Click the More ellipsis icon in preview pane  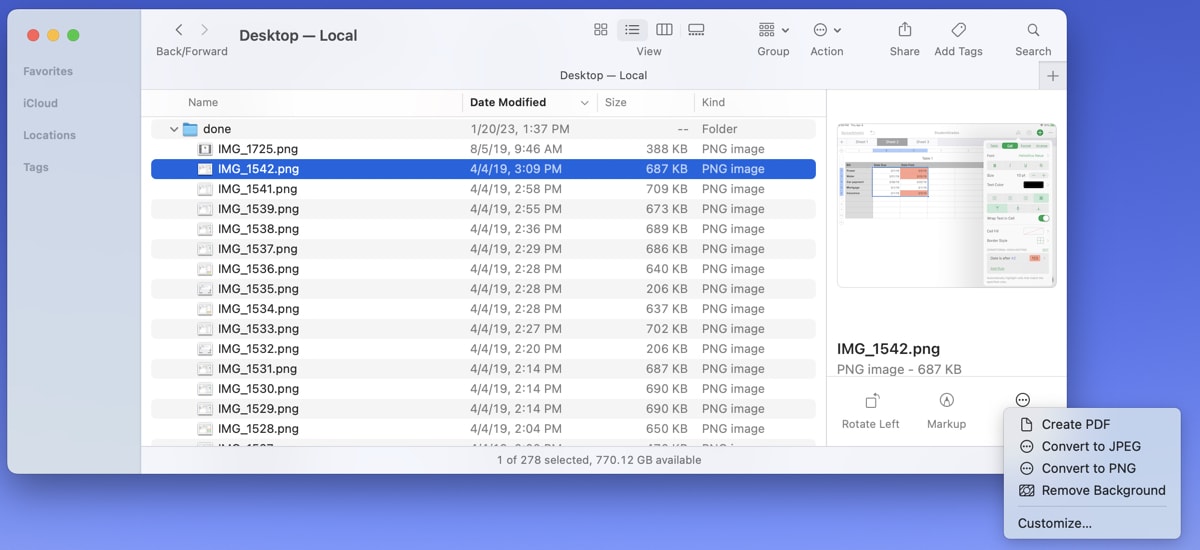(1022, 400)
